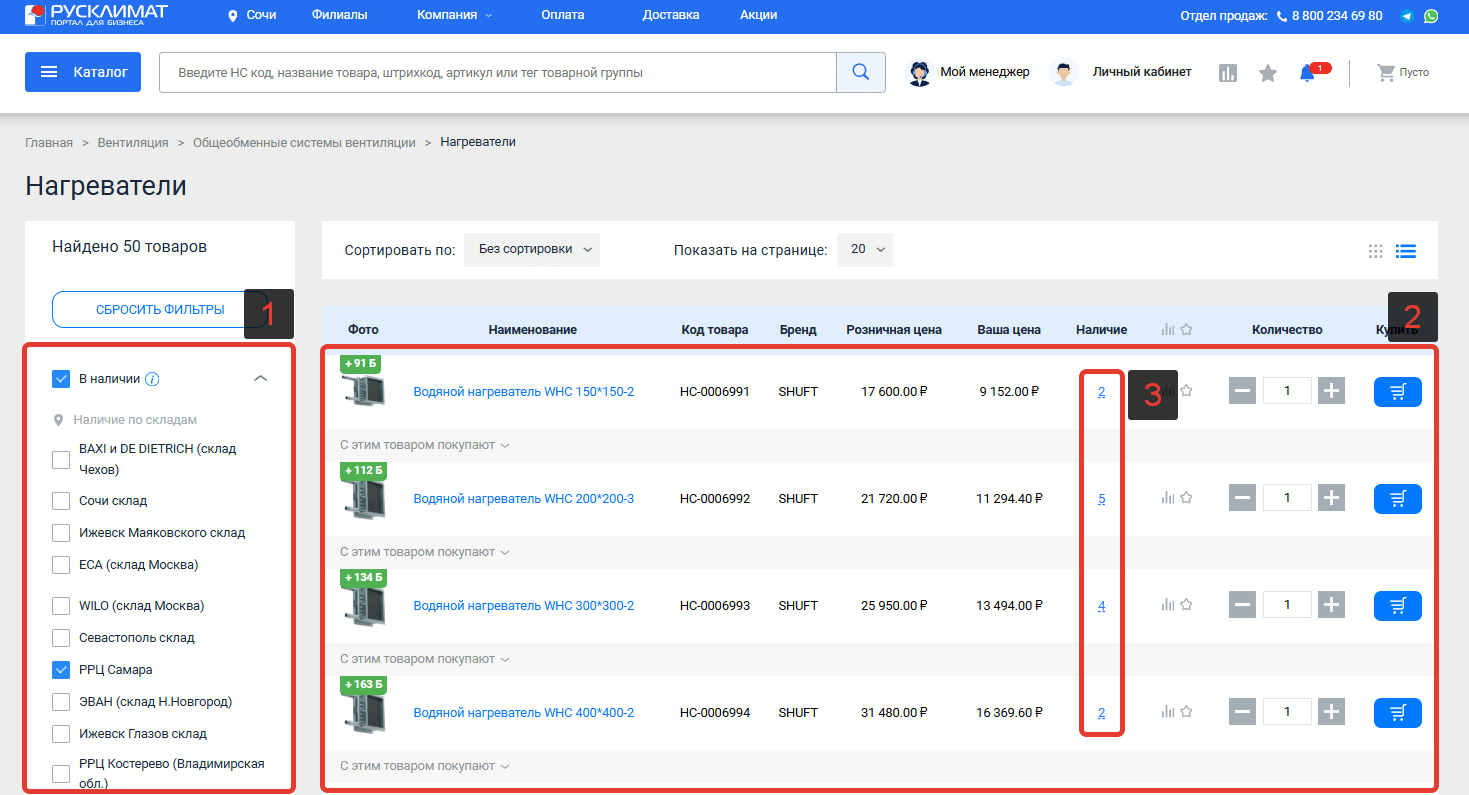Click the Telegram icon in top bar
The height and width of the screenshot is (795, 1469).
[x=1407, y=16]
